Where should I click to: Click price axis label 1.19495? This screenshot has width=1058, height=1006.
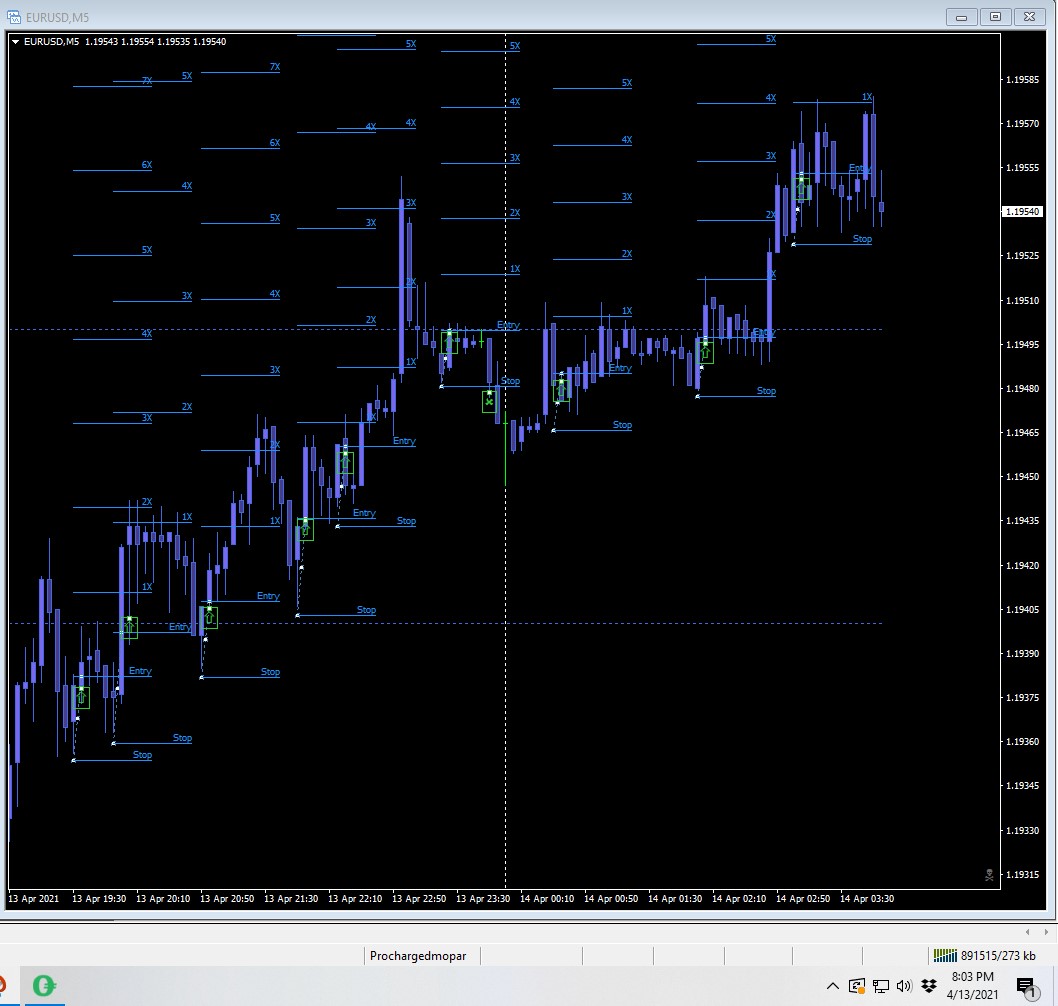[x=1022, y=344]
